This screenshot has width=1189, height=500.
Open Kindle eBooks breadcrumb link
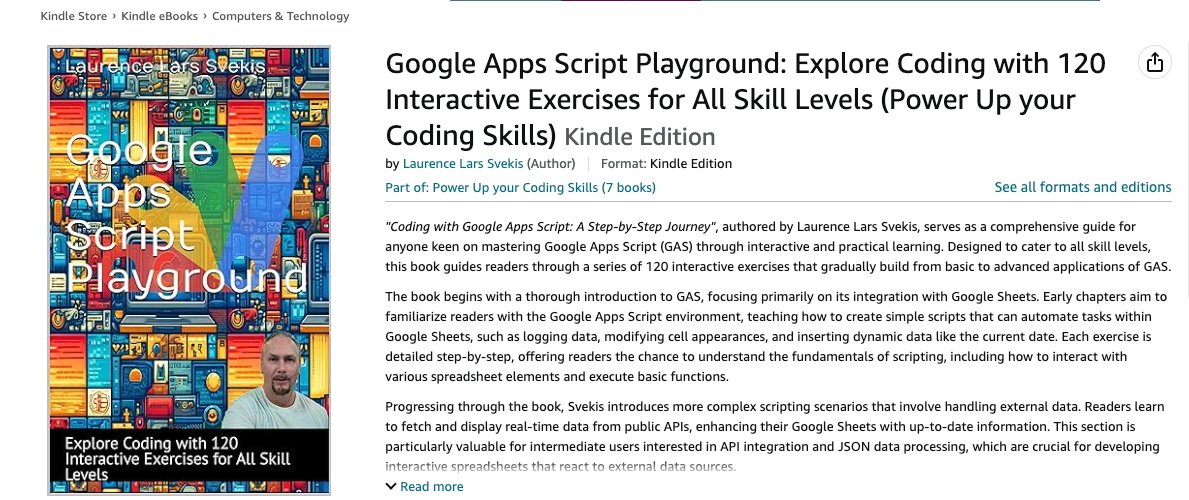tap(159, 16)
